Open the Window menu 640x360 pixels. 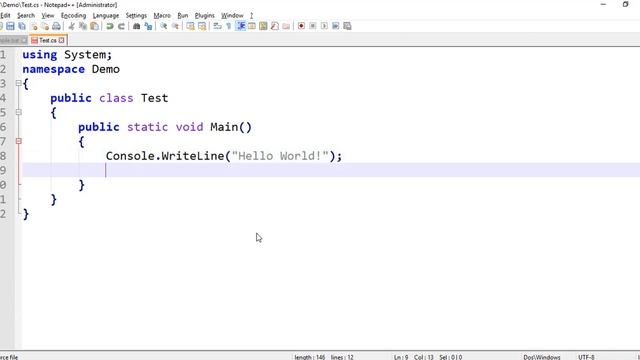(232, 16)
